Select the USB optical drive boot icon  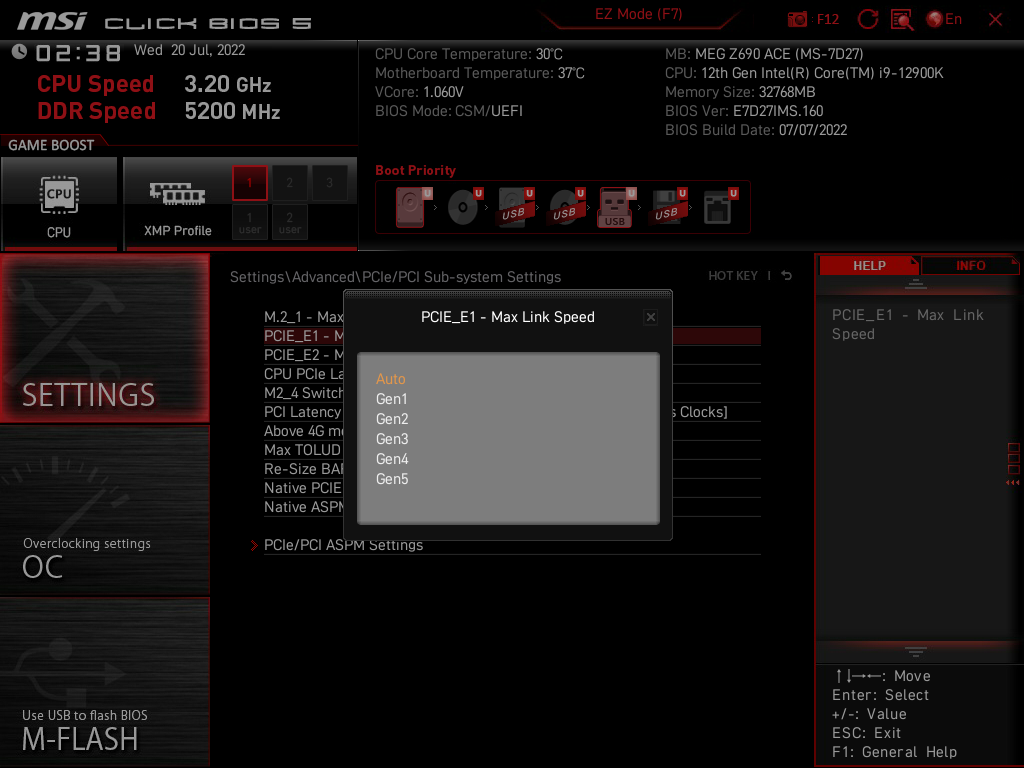pos(566,207)
